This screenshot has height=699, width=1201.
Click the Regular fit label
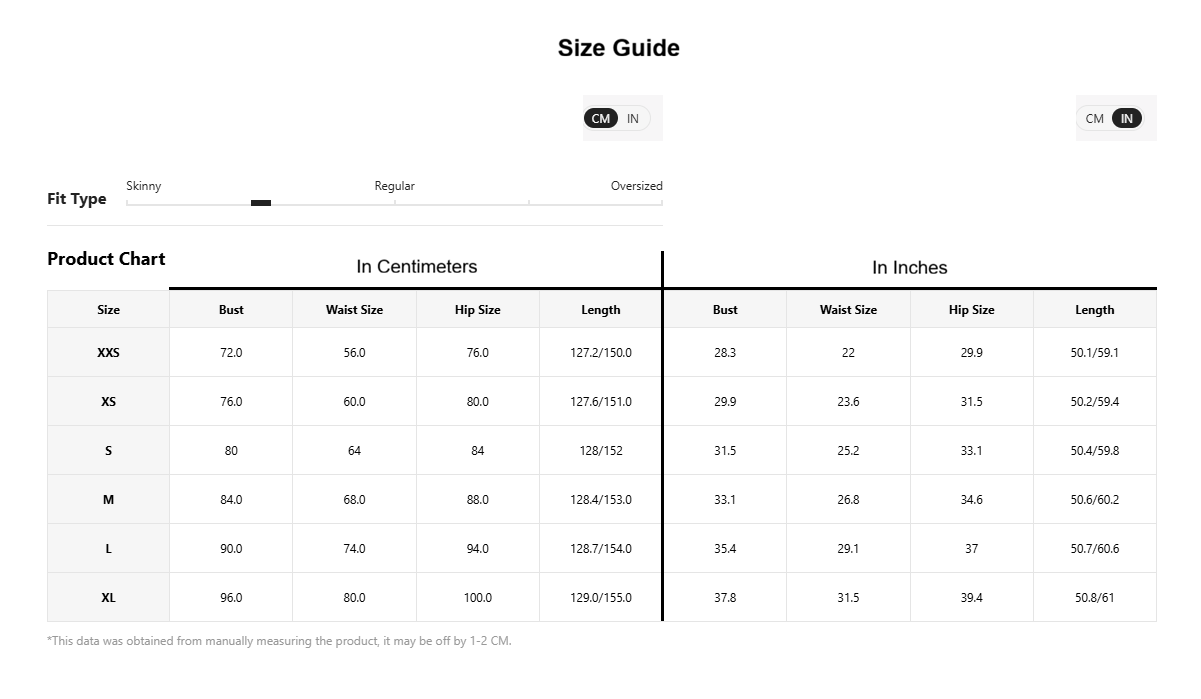[395, 186]
